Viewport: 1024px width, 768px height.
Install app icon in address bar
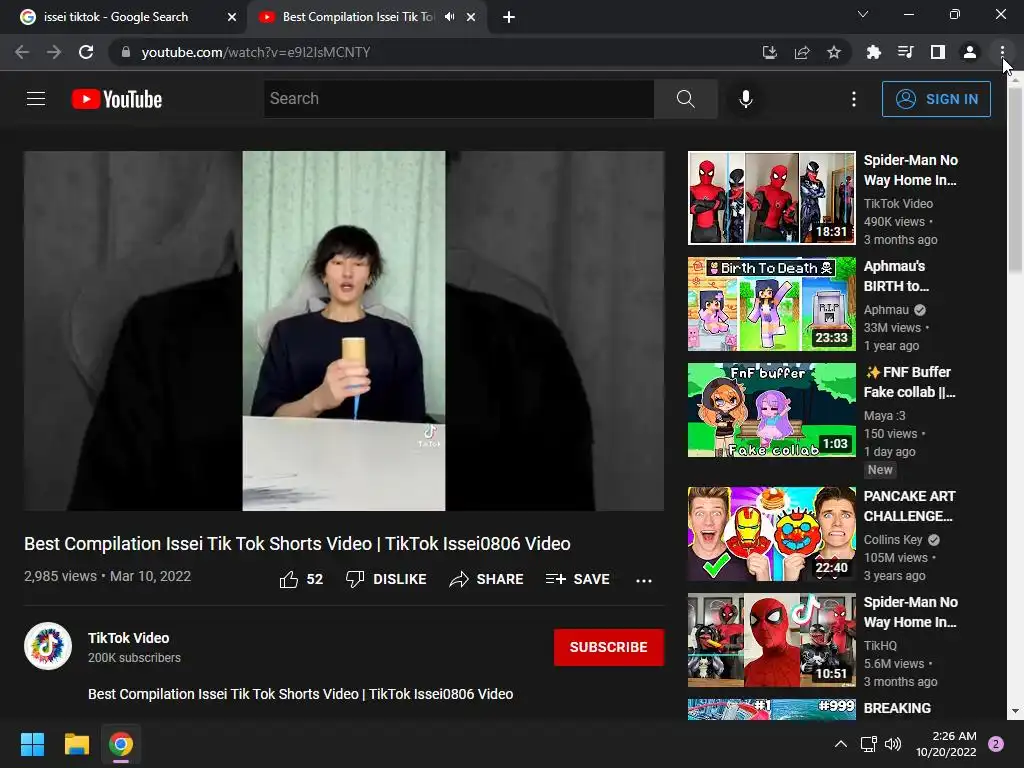click(x=769, y=52)
